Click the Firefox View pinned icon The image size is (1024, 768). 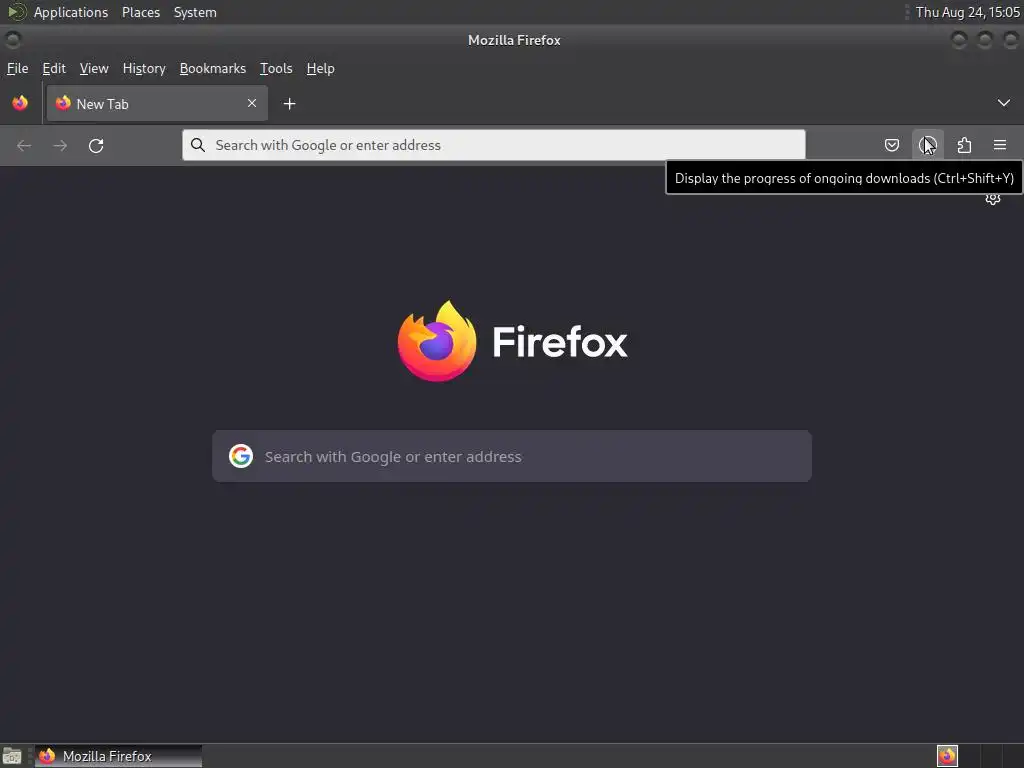[x=20, y=103]
